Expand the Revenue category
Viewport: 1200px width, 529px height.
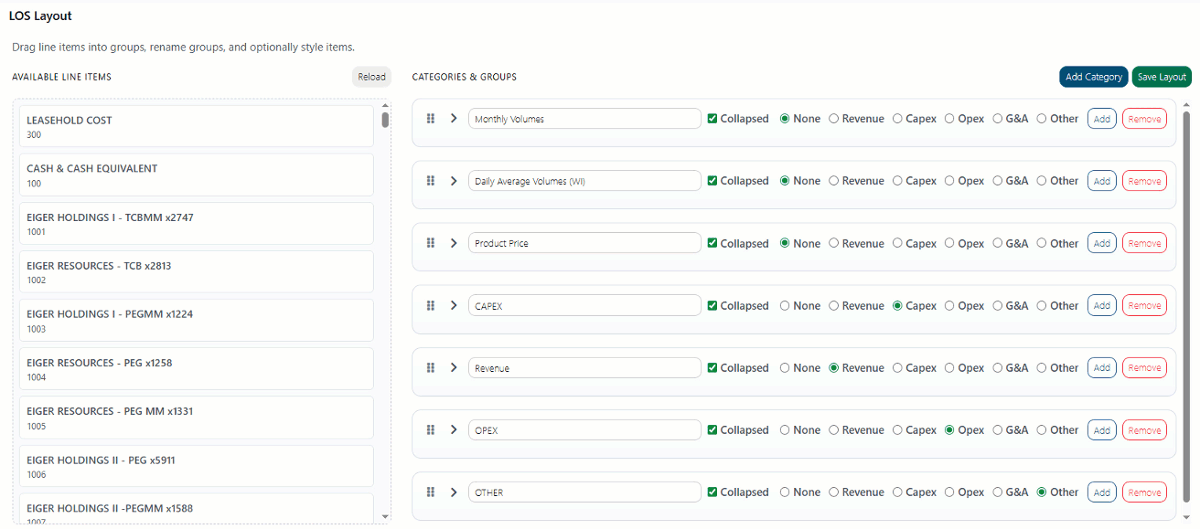click(453, 368)
